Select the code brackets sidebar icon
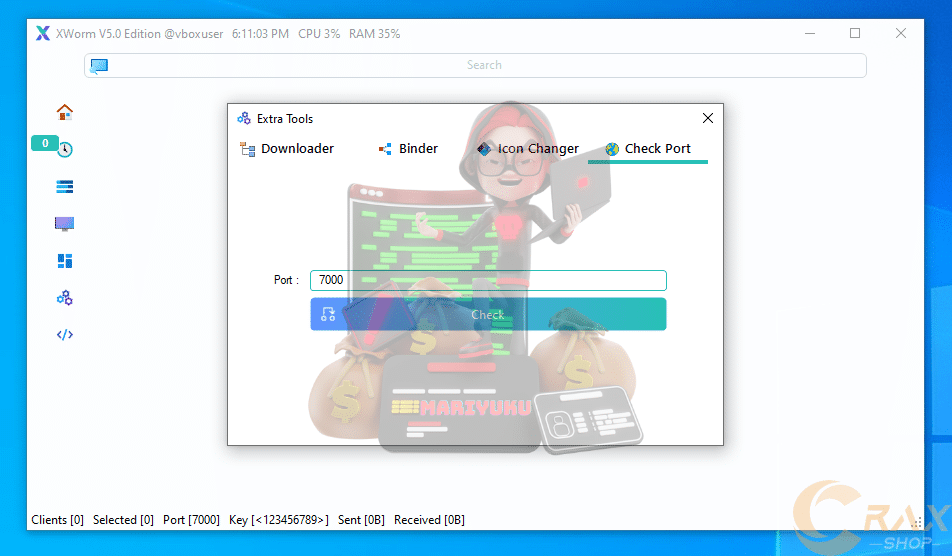Viewport: 952px width, 556px height. (x=65, y=335)
